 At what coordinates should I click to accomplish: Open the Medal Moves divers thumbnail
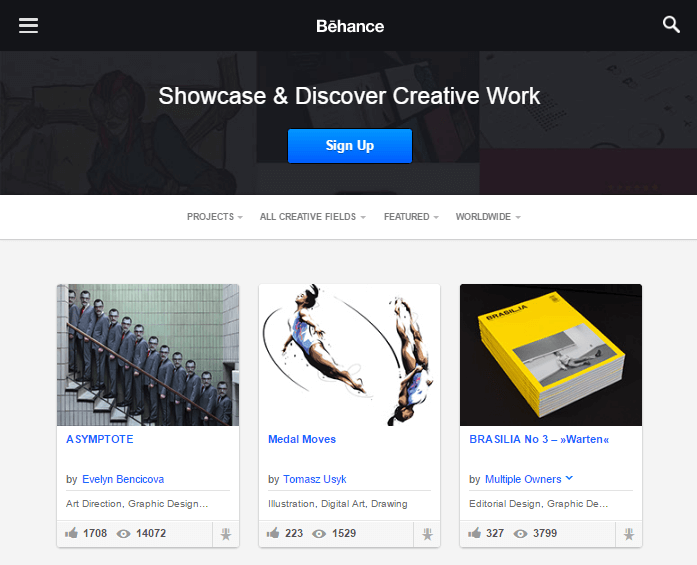tap(349, 355)
